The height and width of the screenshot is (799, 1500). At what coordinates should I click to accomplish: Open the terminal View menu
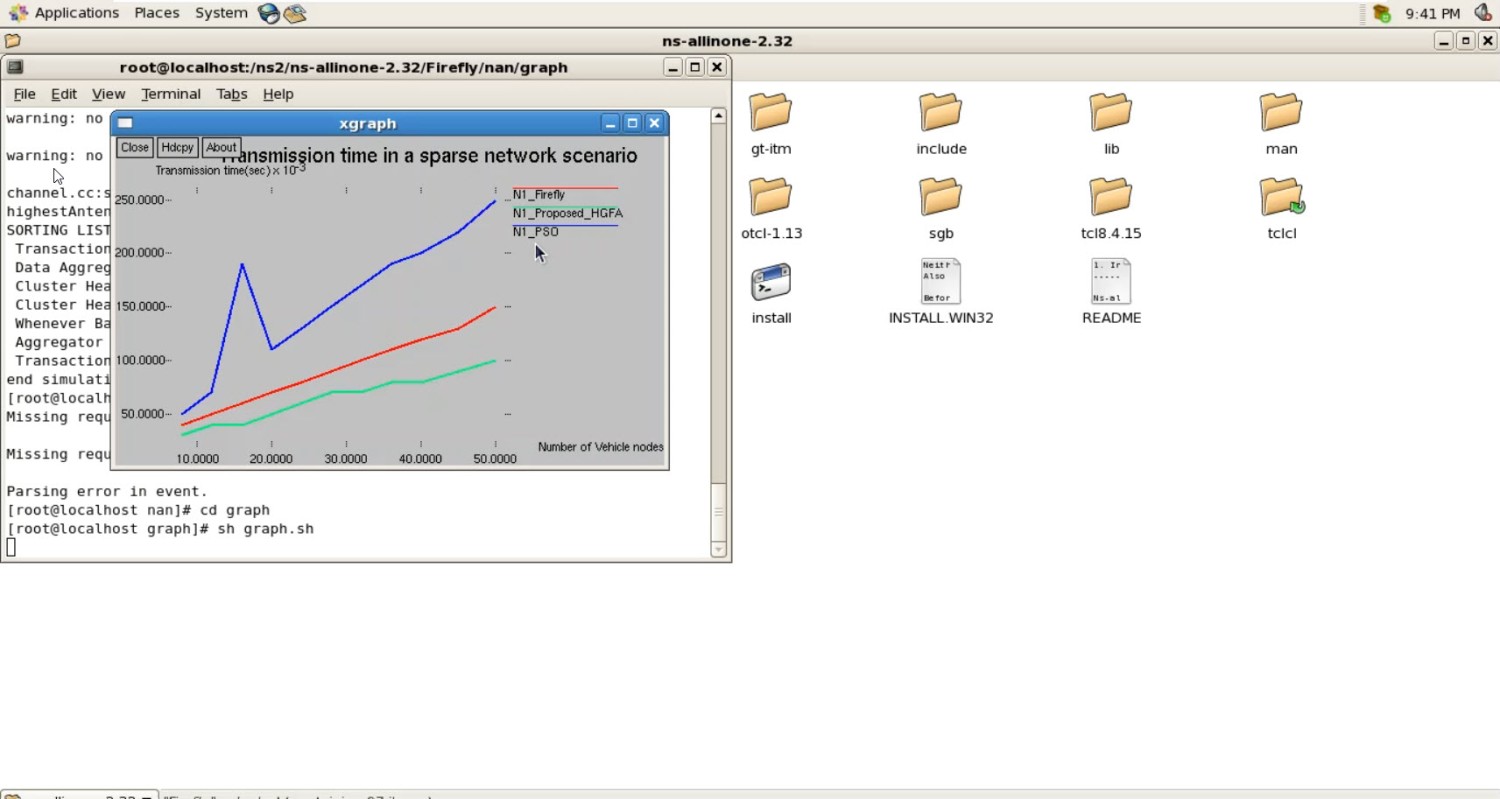[x=108, y=94]
